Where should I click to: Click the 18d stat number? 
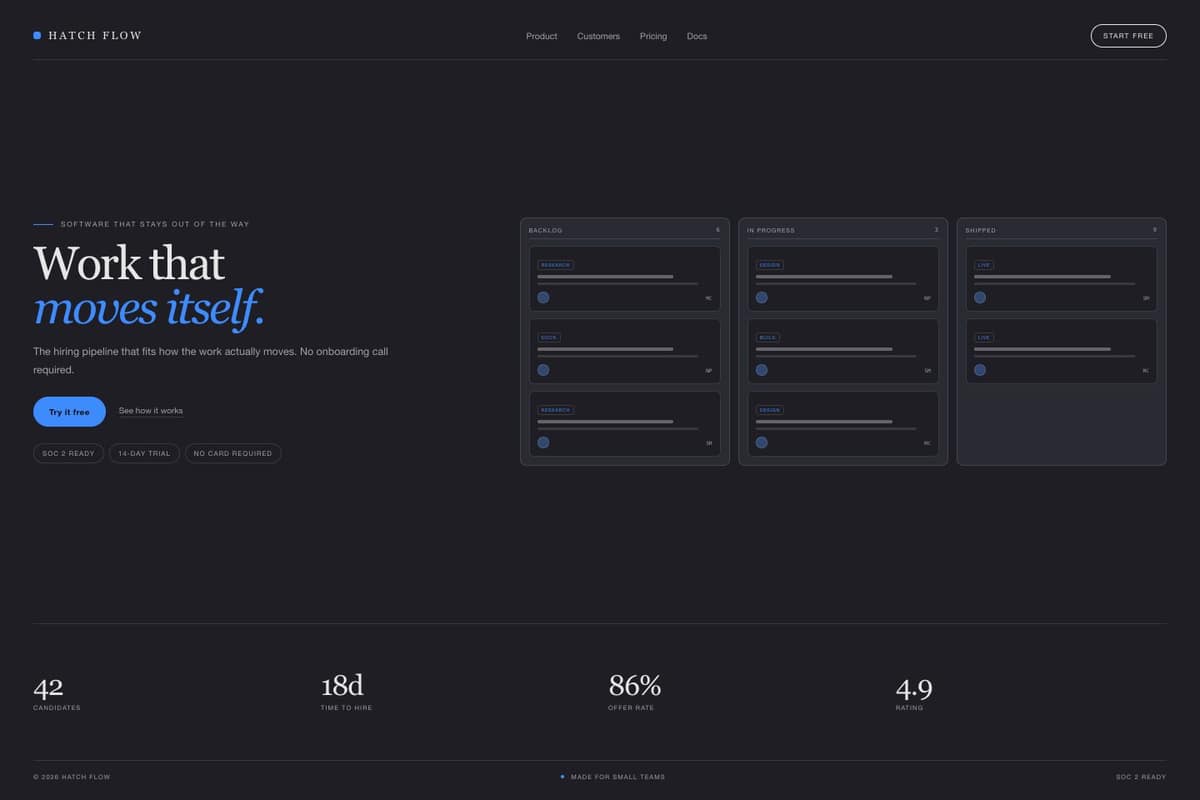[x=342, y=686]
